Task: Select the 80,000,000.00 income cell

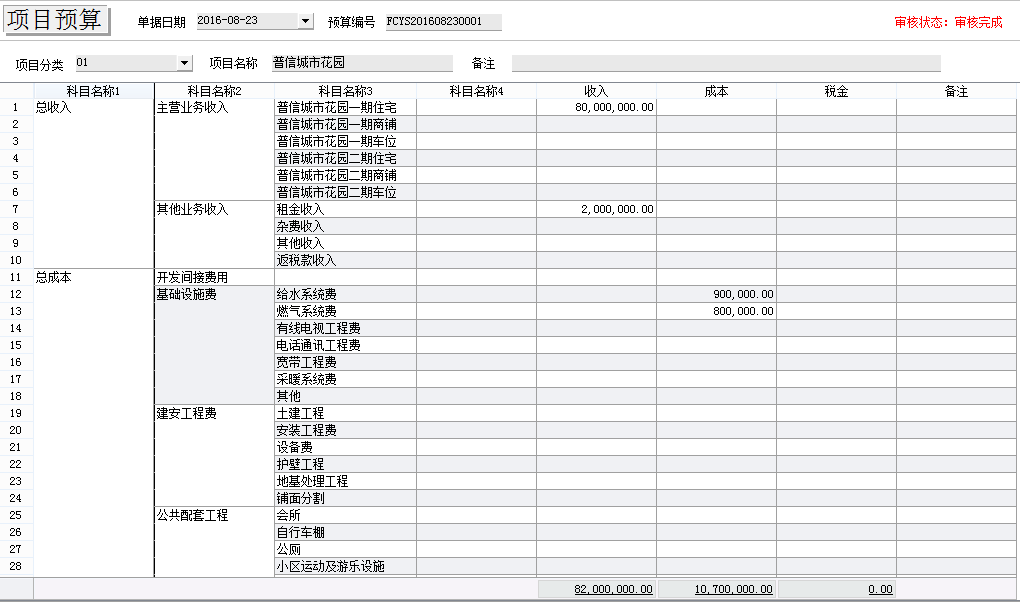Action: [596, 107]
